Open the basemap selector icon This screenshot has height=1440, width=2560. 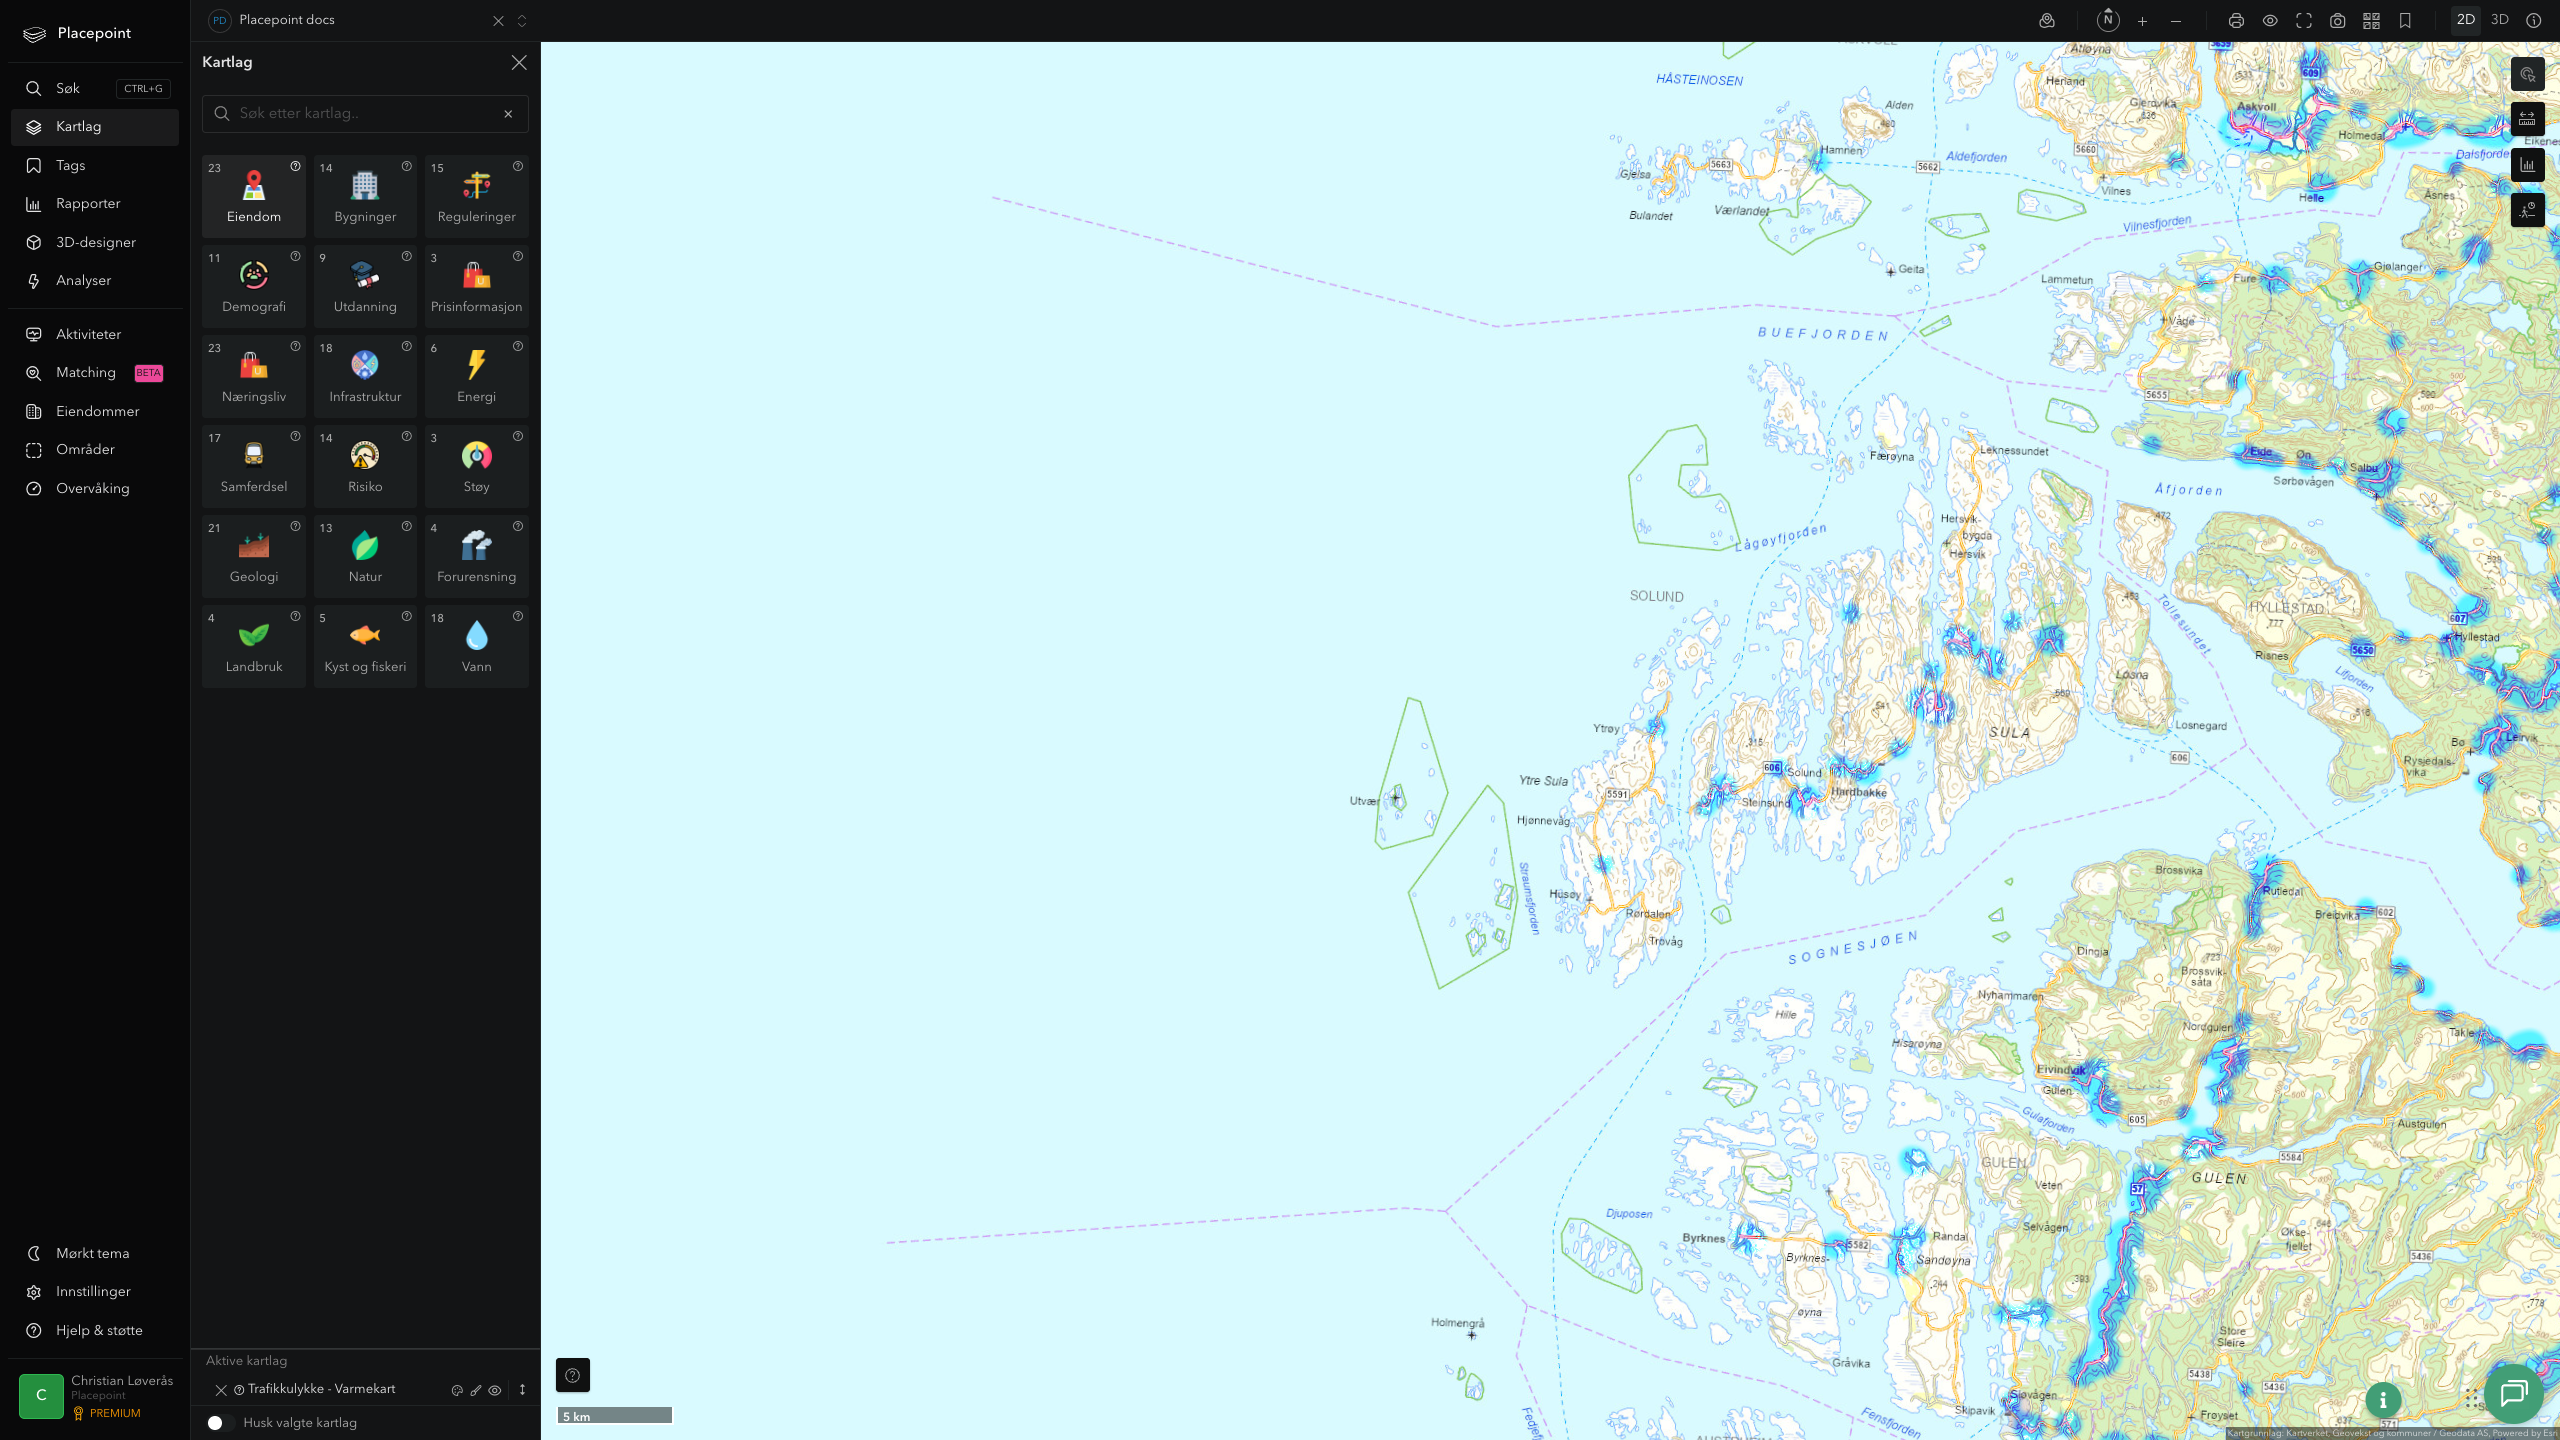tap(2047, 21)
